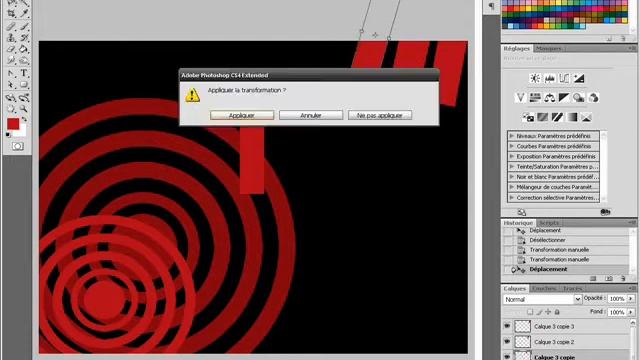Toggle lock position in Calques
The height and width of the screenshot is (360, 640).
point(548,312)
